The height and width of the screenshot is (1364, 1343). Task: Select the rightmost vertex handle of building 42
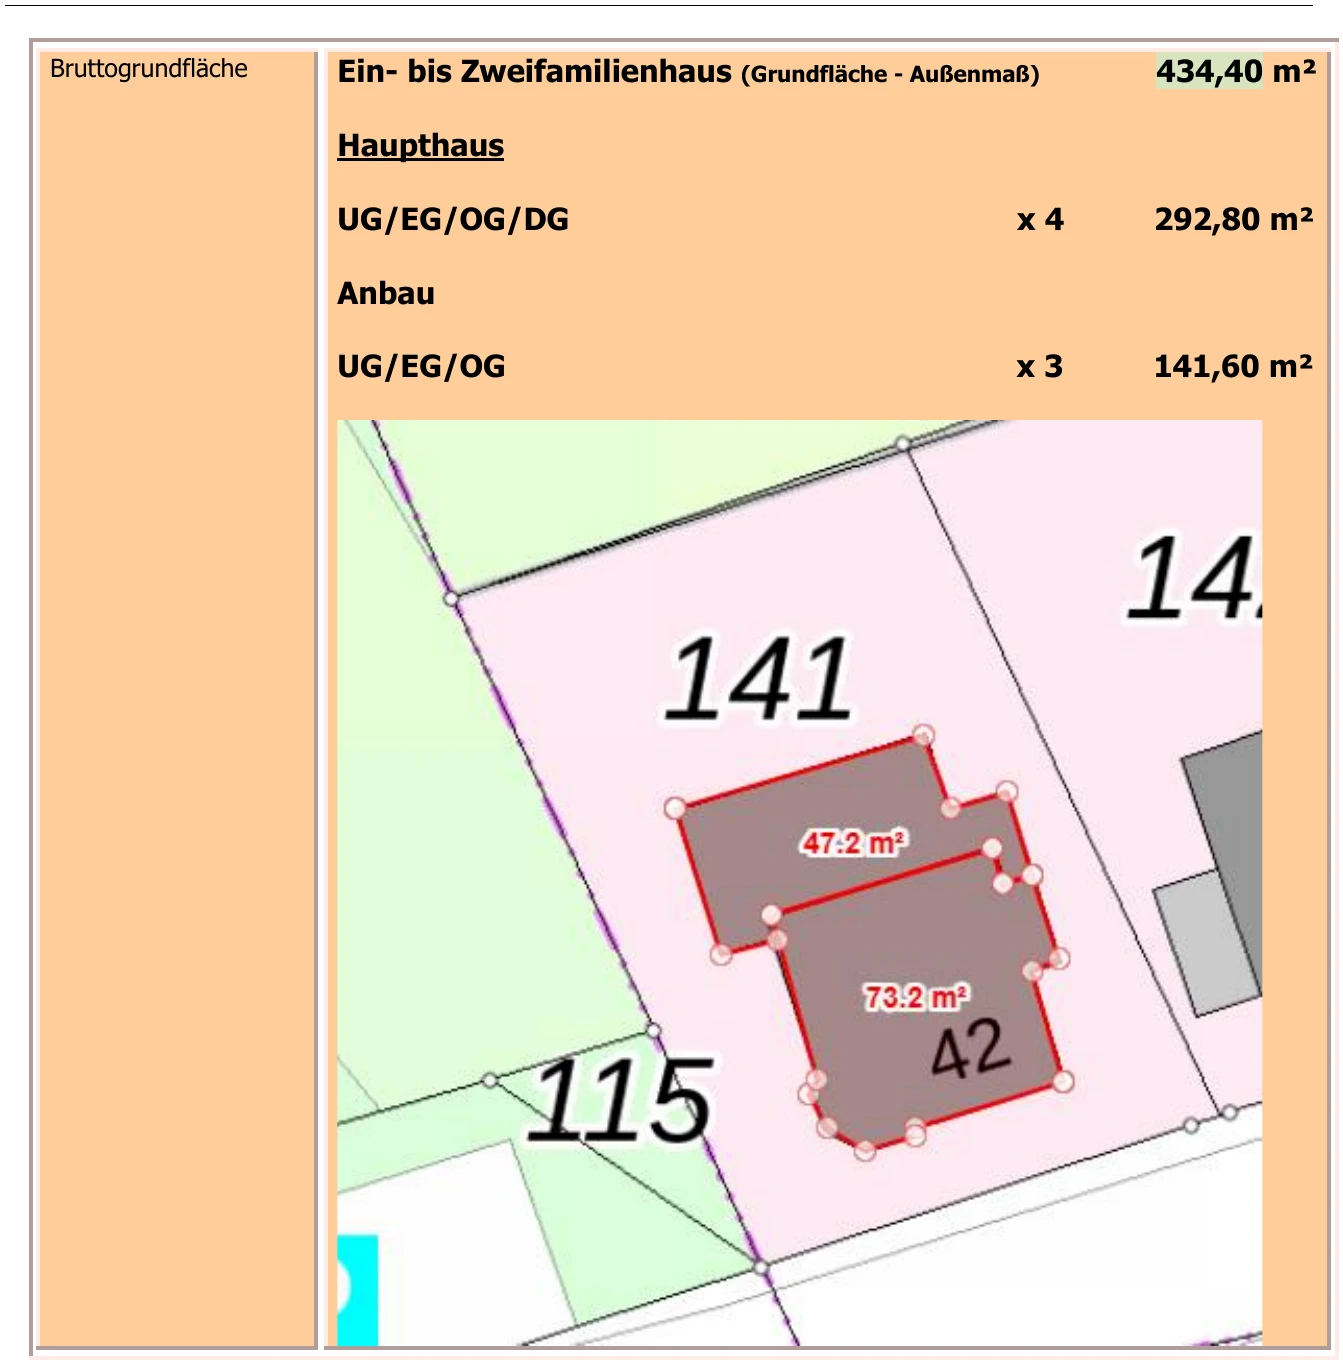click(1062, 1081)
